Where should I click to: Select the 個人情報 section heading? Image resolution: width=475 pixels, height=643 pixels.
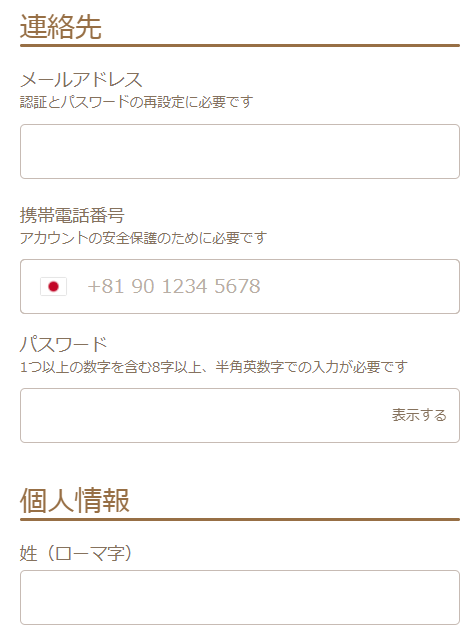pos(75,500)
